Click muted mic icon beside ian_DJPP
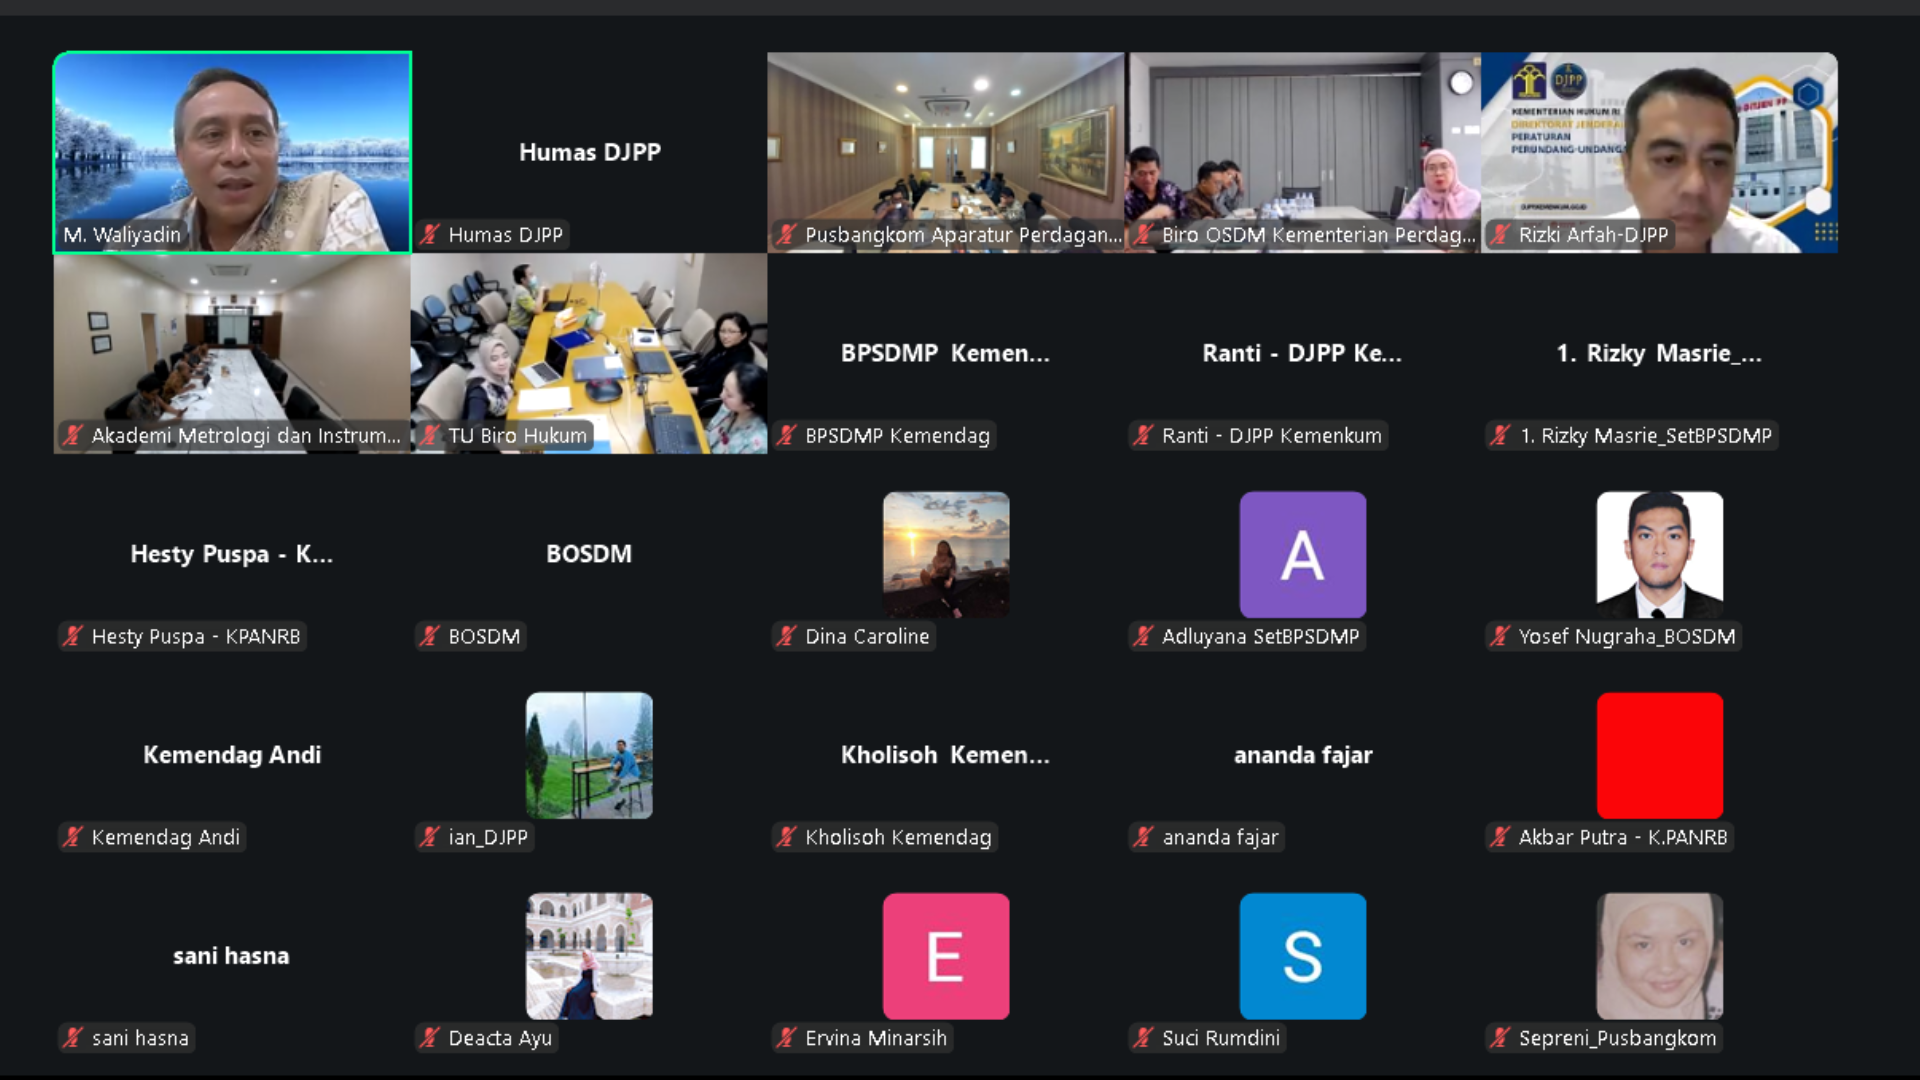 click(430, 837)
